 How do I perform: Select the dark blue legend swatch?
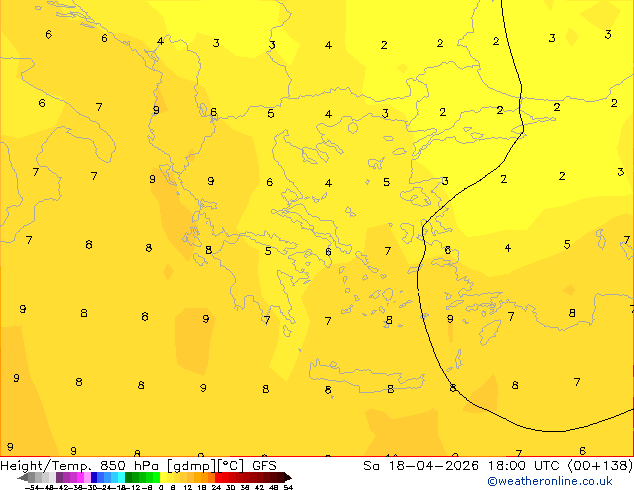(x=94, y=478)
